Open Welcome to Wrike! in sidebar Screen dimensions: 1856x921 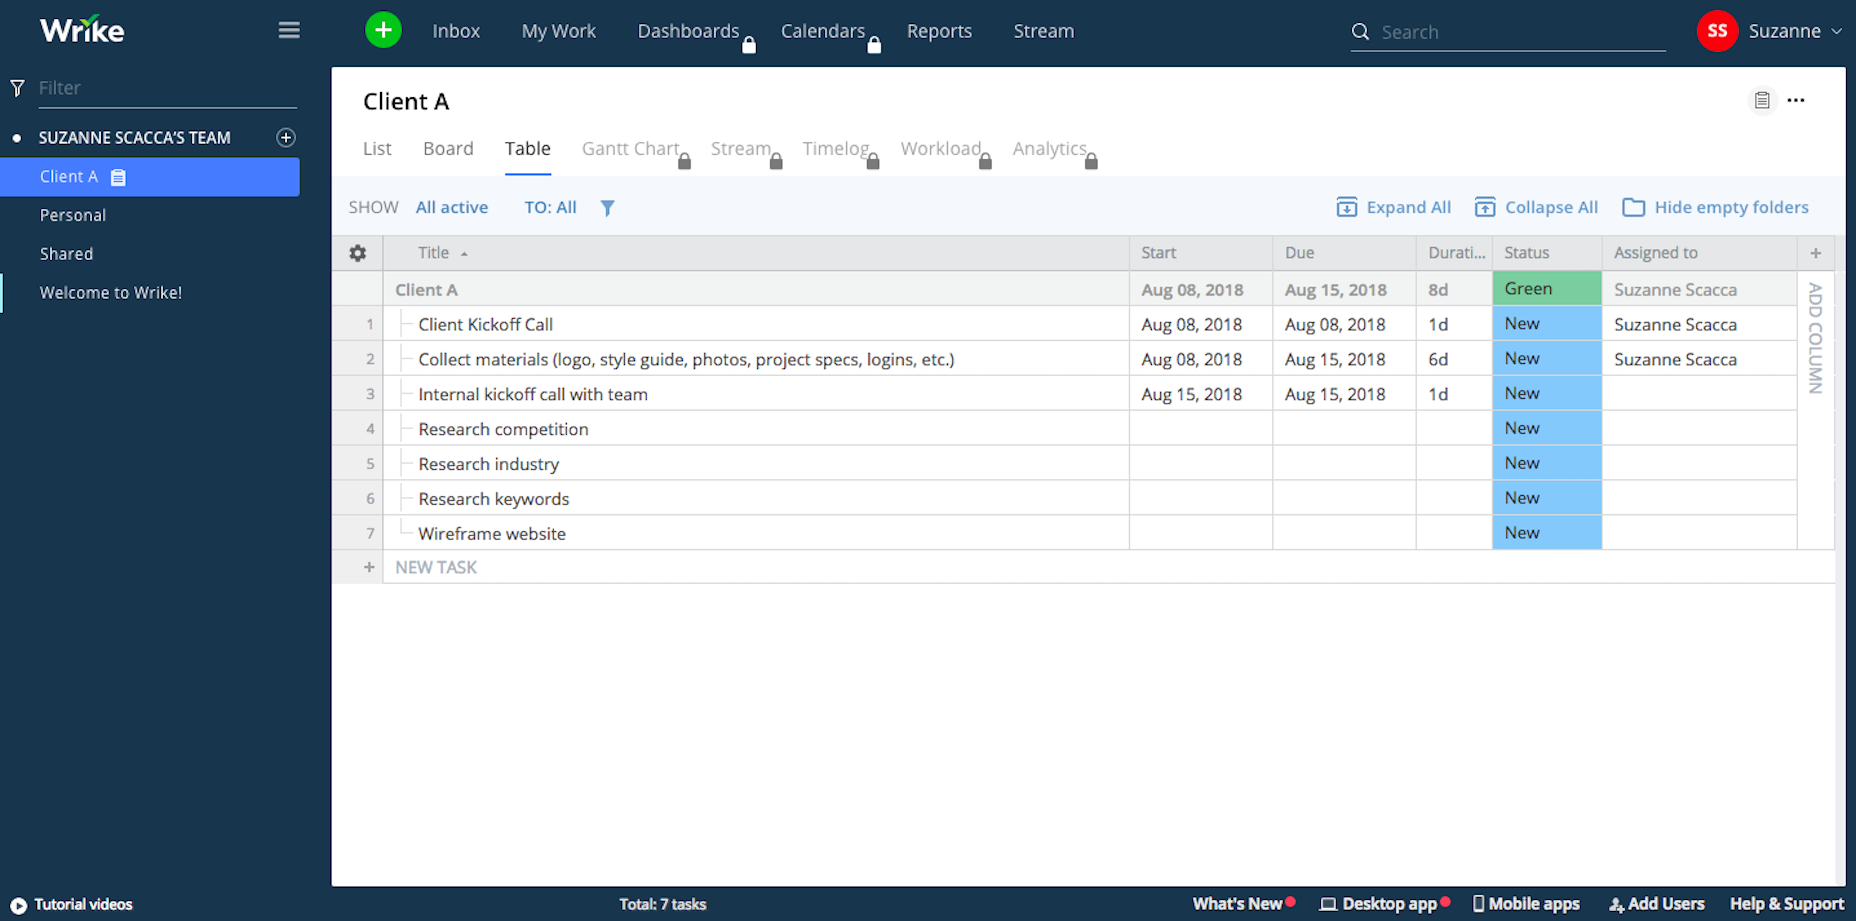(x=111, y=293)
